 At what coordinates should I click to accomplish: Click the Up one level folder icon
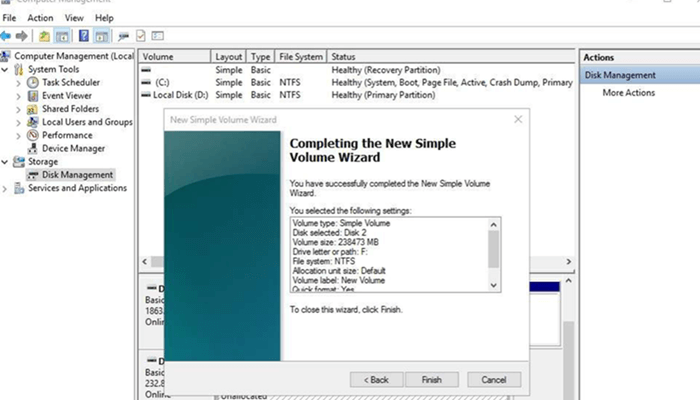[44, 36]
